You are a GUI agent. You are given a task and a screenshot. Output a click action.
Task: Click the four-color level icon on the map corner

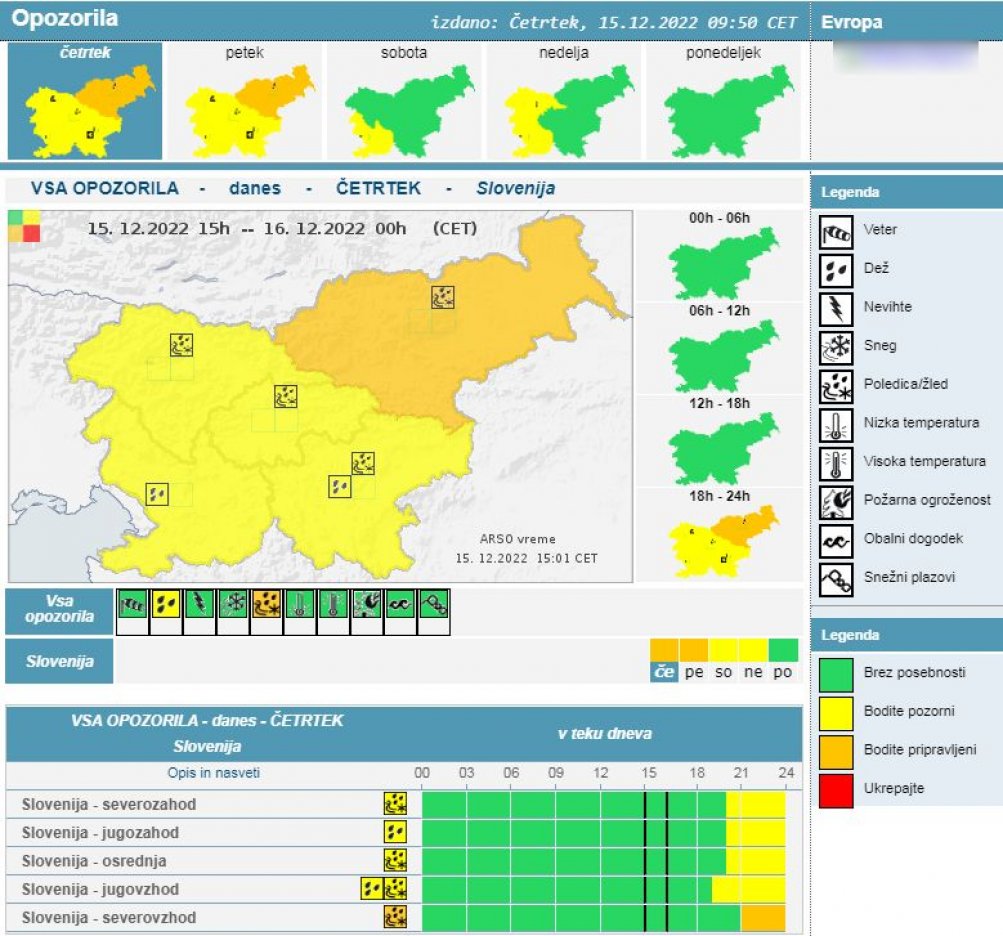tap(24, 226)
